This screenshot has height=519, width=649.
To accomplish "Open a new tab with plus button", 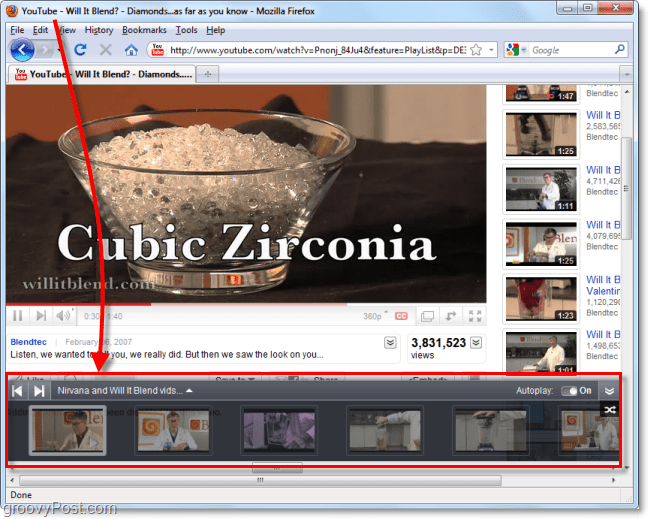I will coord(208,74).
